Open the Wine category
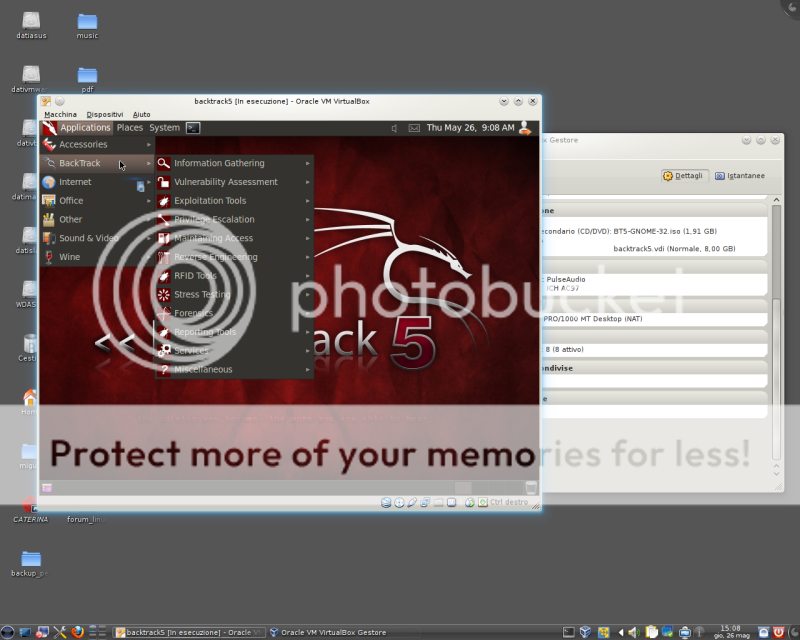 point(97,257)
